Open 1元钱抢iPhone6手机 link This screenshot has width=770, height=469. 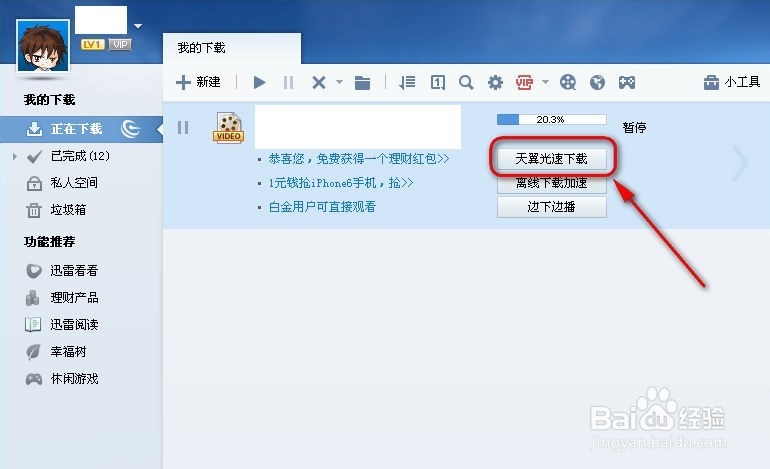[341, 183]
